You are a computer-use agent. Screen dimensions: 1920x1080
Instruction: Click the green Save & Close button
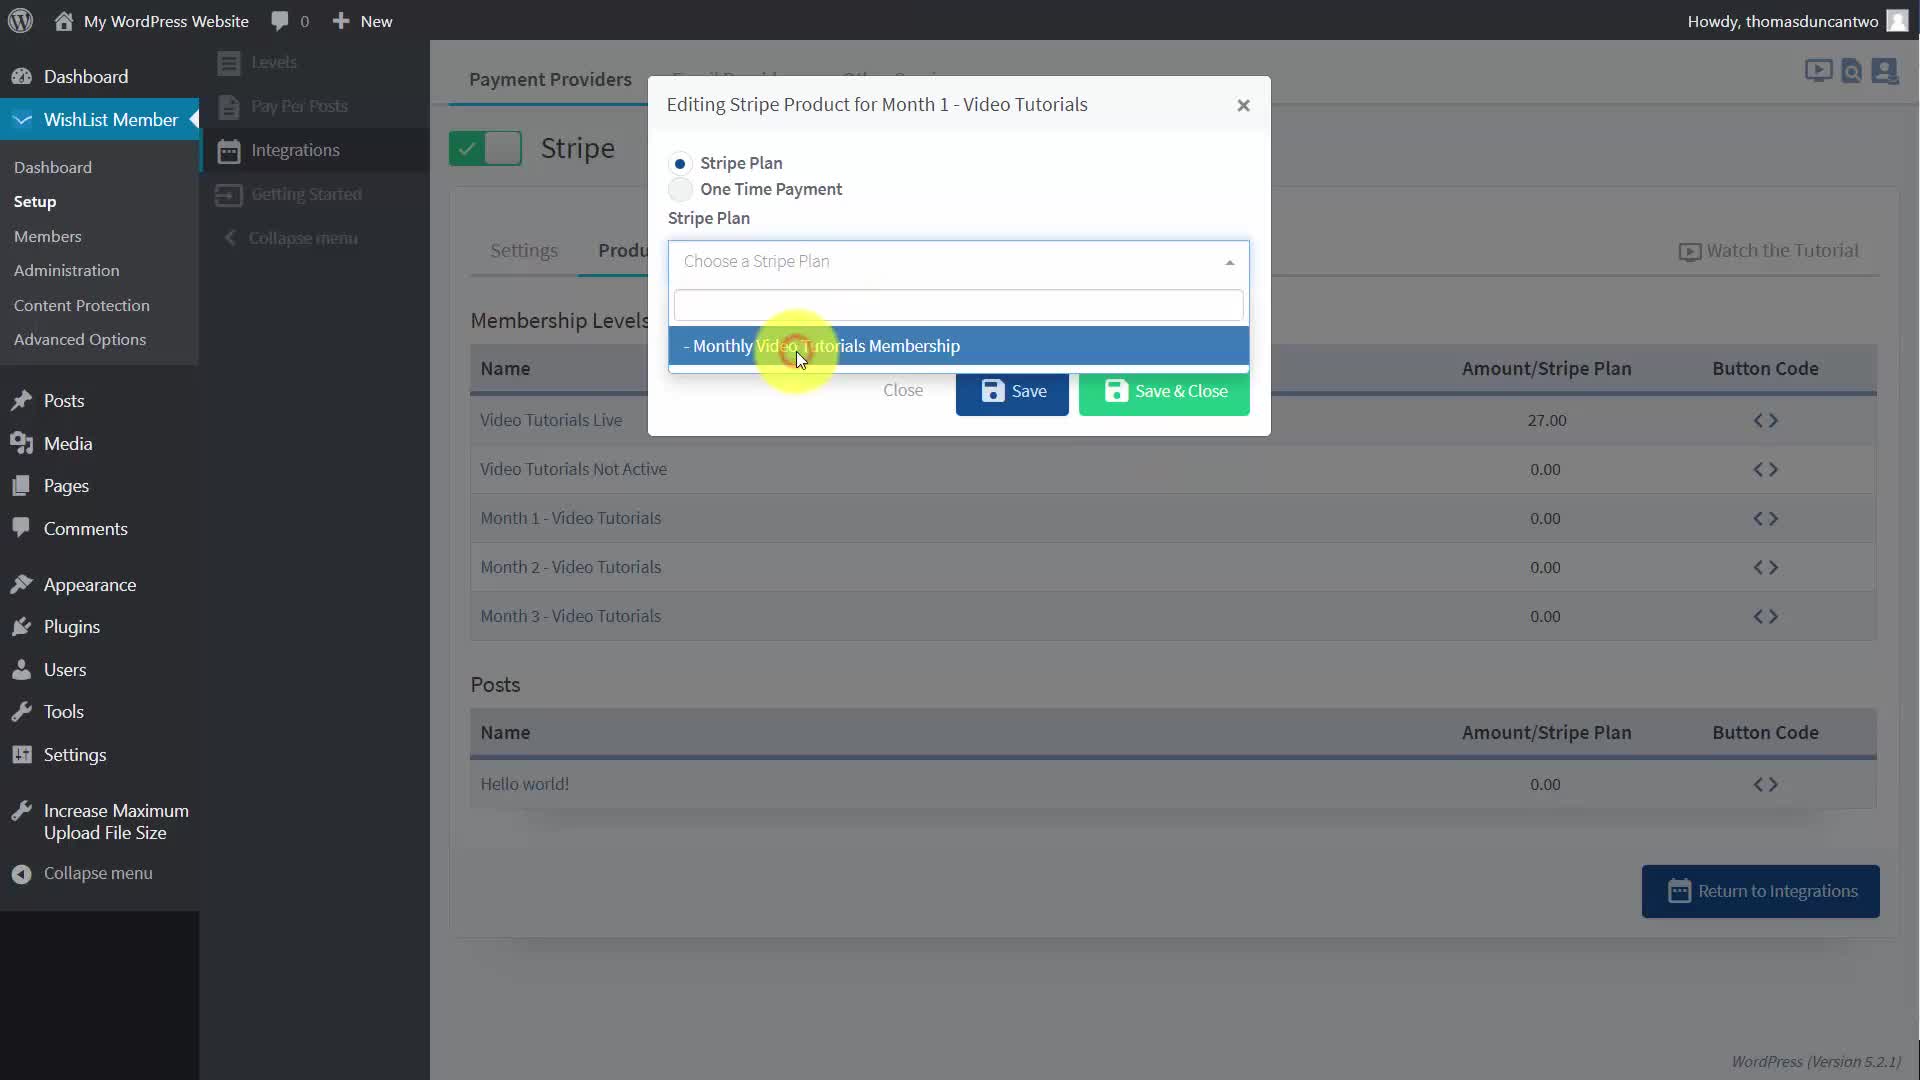[x=1164, y=391]
